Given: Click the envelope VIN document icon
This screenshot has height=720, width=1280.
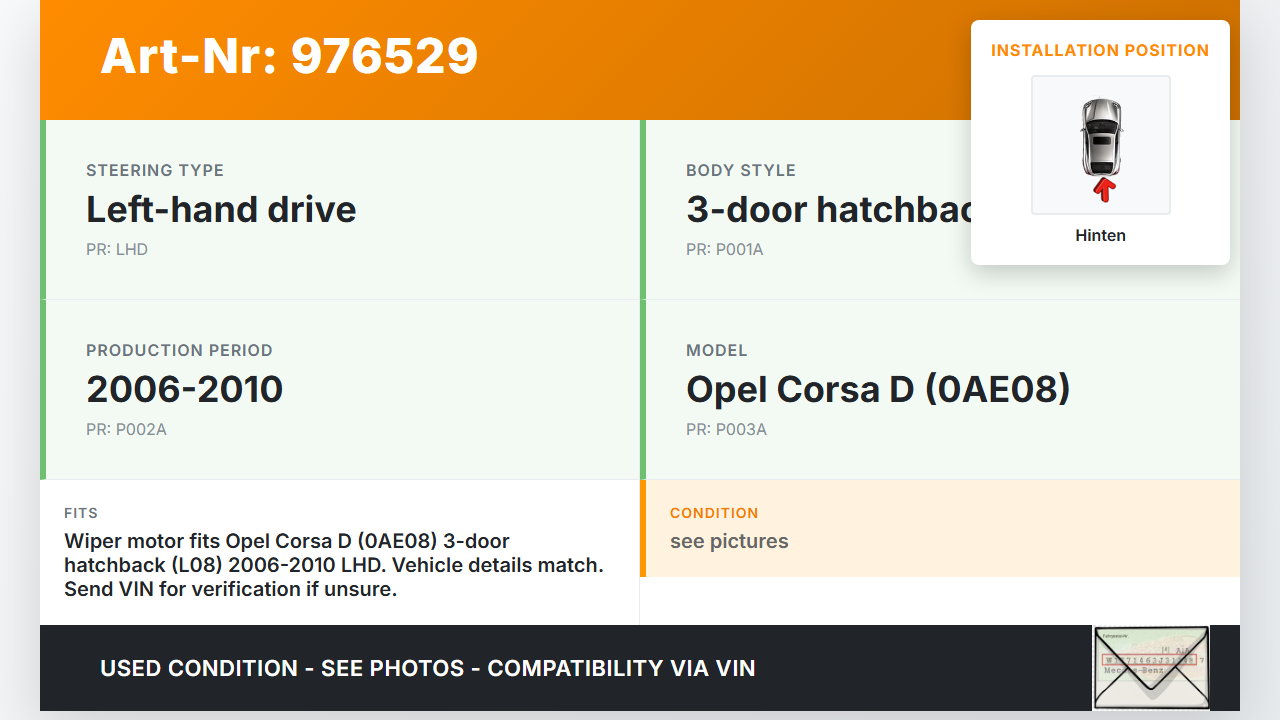Looking at the screenshot, I should 1151,668.
